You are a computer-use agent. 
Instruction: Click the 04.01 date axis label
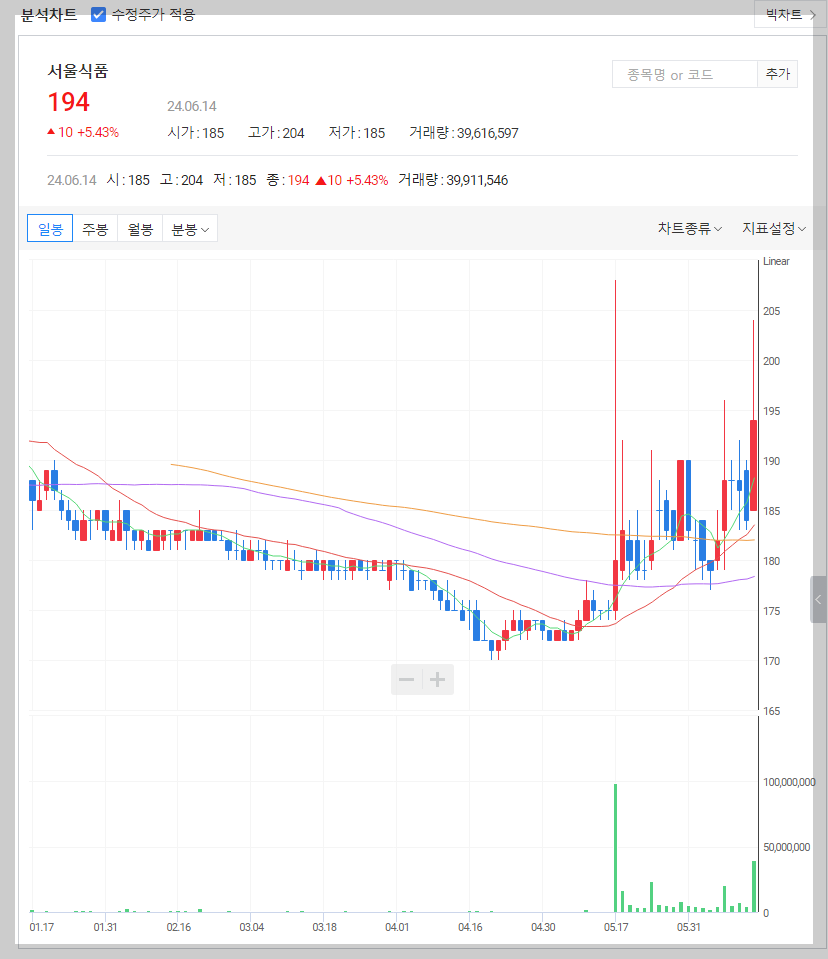click(397, 927)
